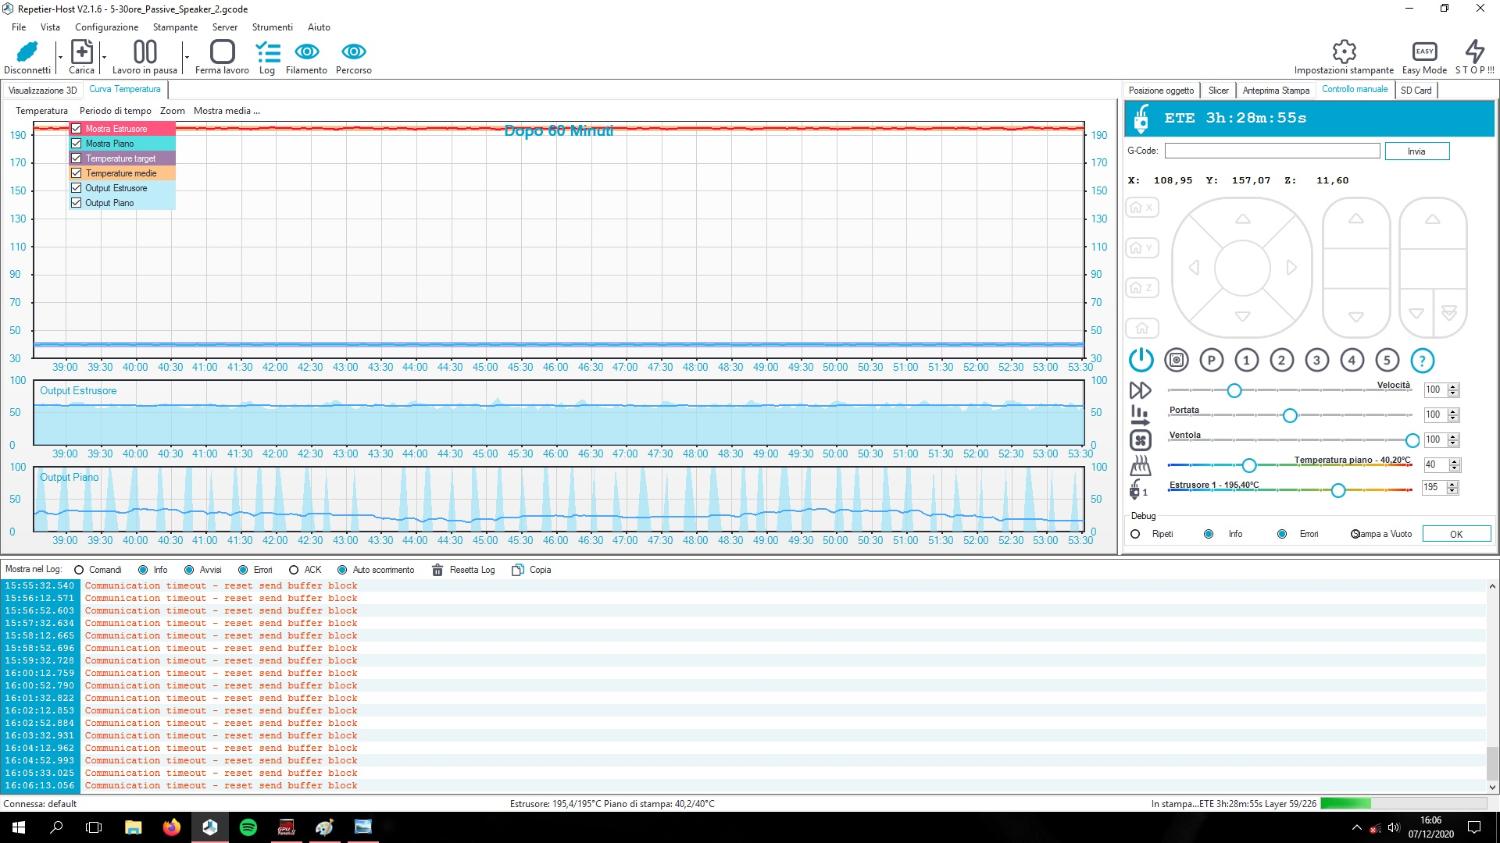The image size is (1500, 843).
Task: Switch to the Visualizzazione 3D tab
Action: (43, 90)
